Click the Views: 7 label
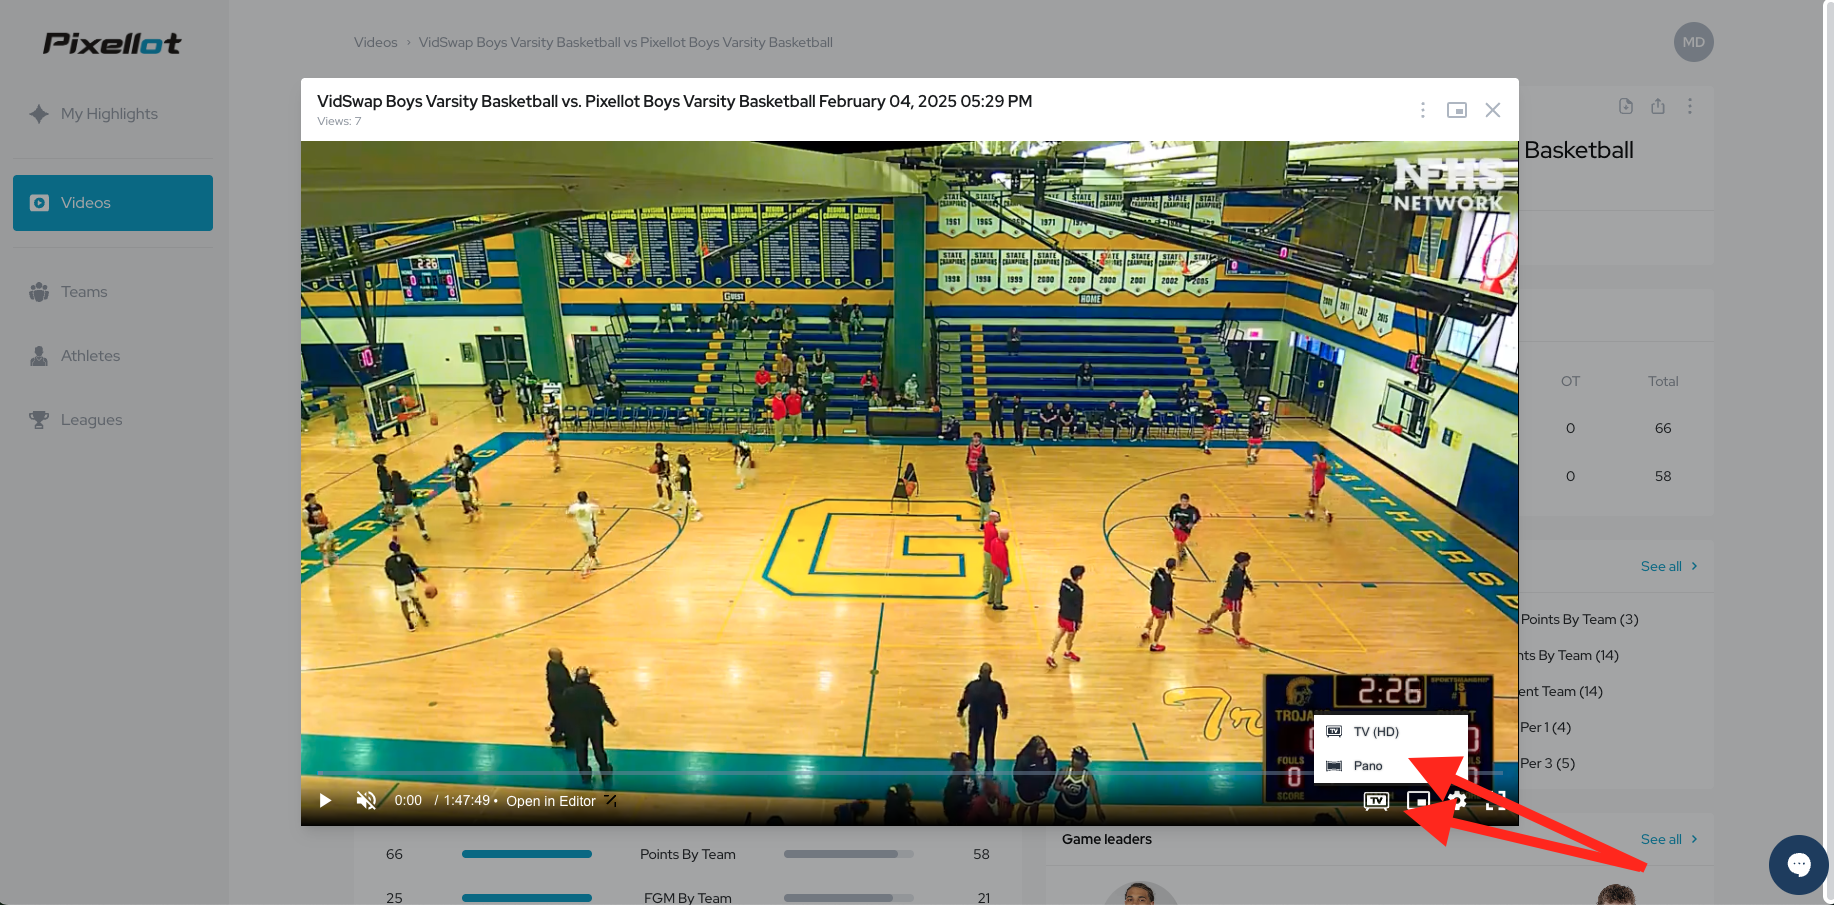Screen dimensions: 1834x905 click(339, 121)
